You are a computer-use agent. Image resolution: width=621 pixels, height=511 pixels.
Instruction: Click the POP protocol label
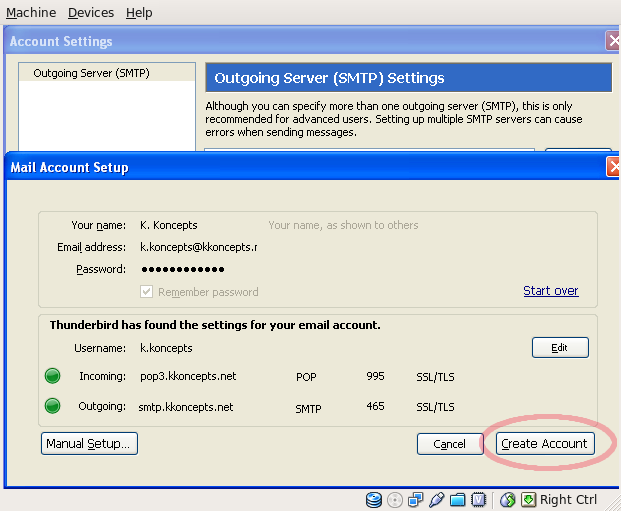pos(306,377)
